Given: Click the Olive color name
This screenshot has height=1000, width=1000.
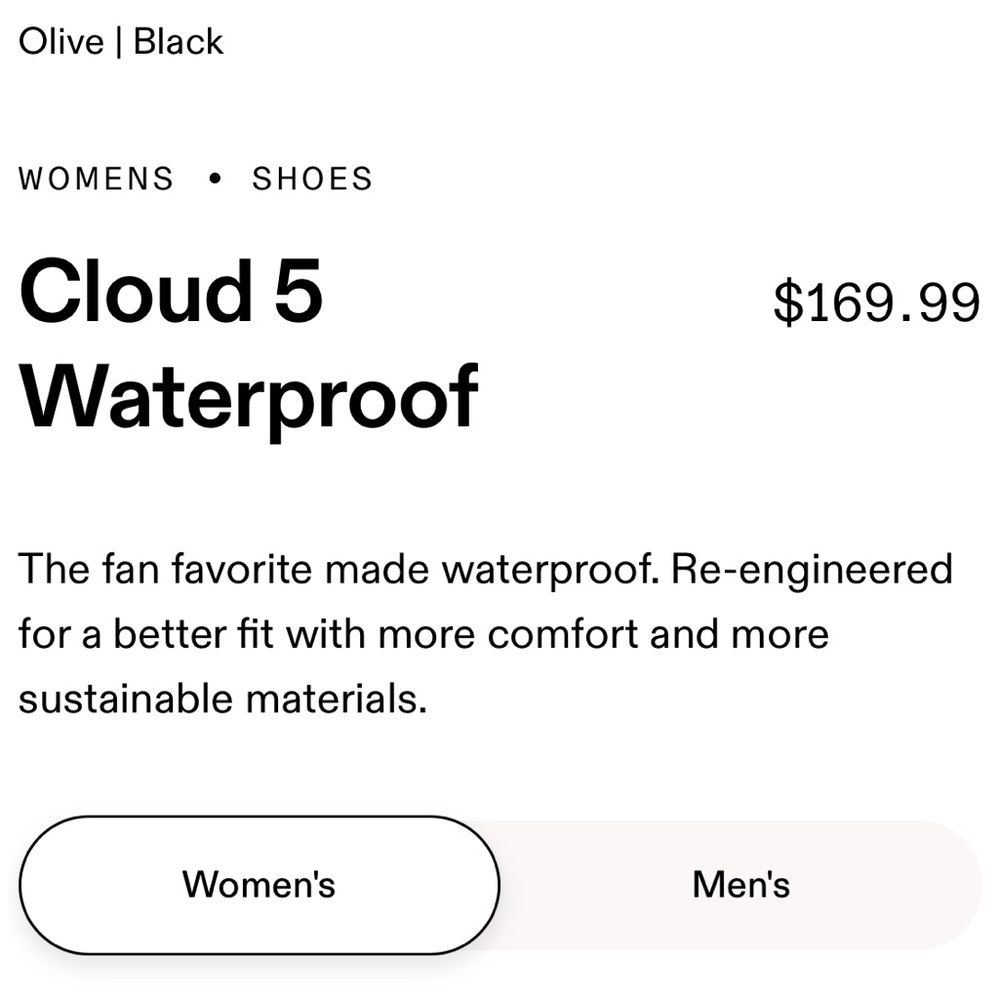Looking at the screenshot, I should click(60, 41).
